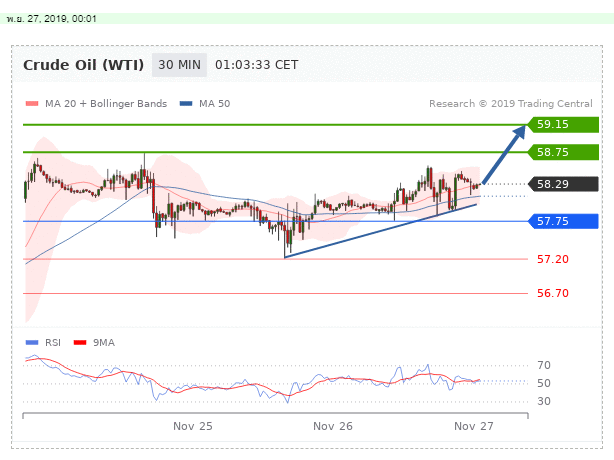Click the Nov 27 date axis label

474,426
